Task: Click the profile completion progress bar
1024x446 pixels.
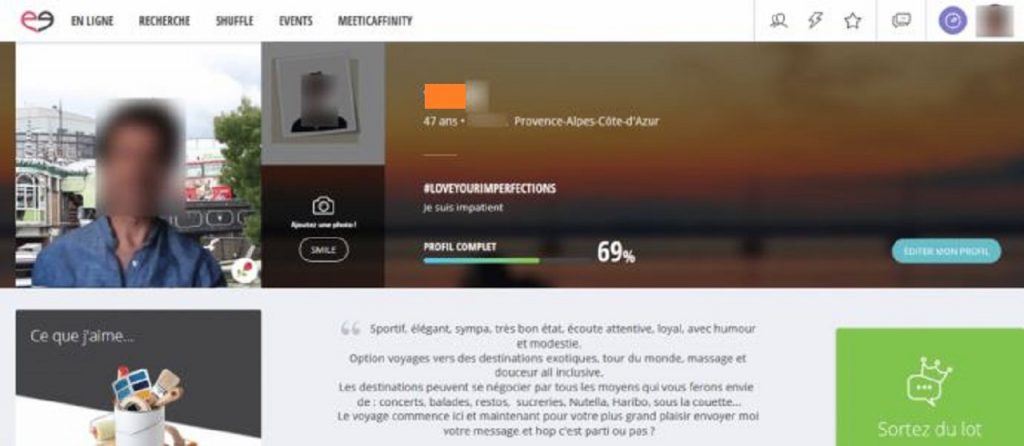Action: (507, 261)
